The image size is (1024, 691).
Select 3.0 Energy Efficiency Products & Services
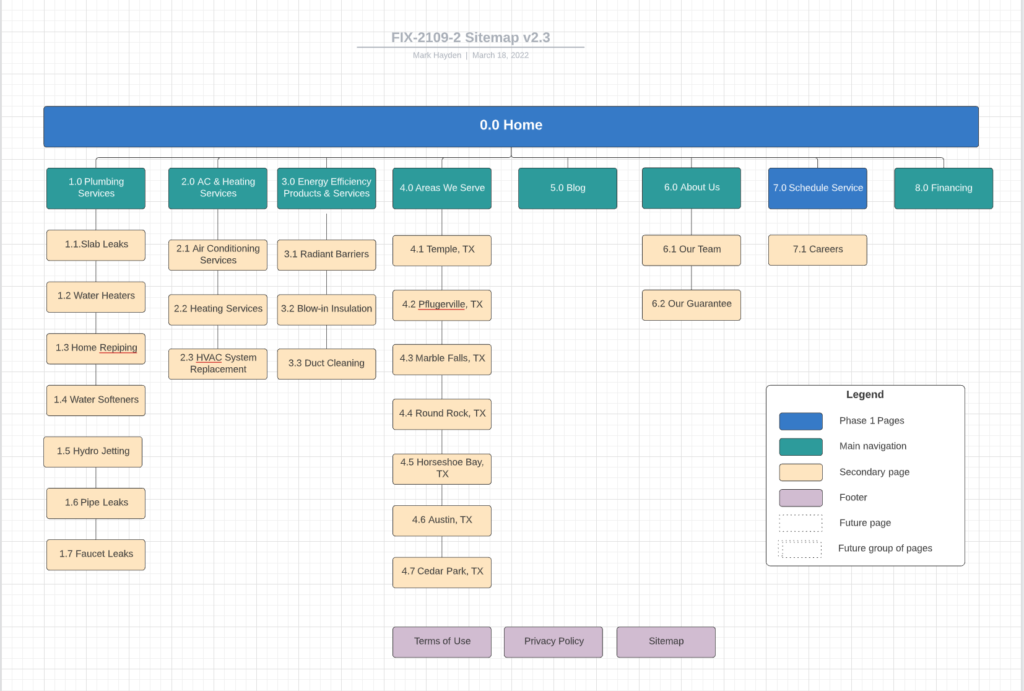327,188
